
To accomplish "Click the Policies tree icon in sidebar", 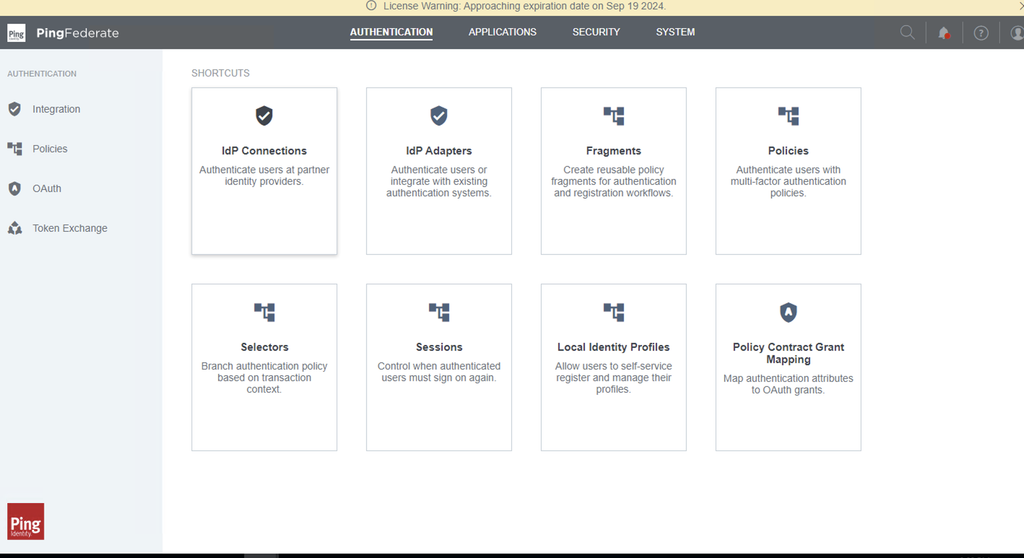I will [x=14, y=149].
